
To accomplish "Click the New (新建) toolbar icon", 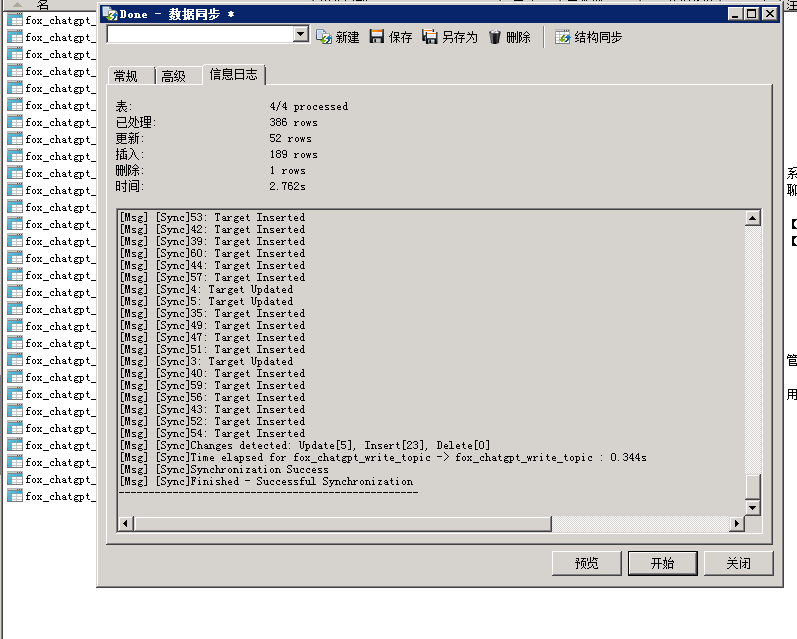I will [x=324, y=37].
